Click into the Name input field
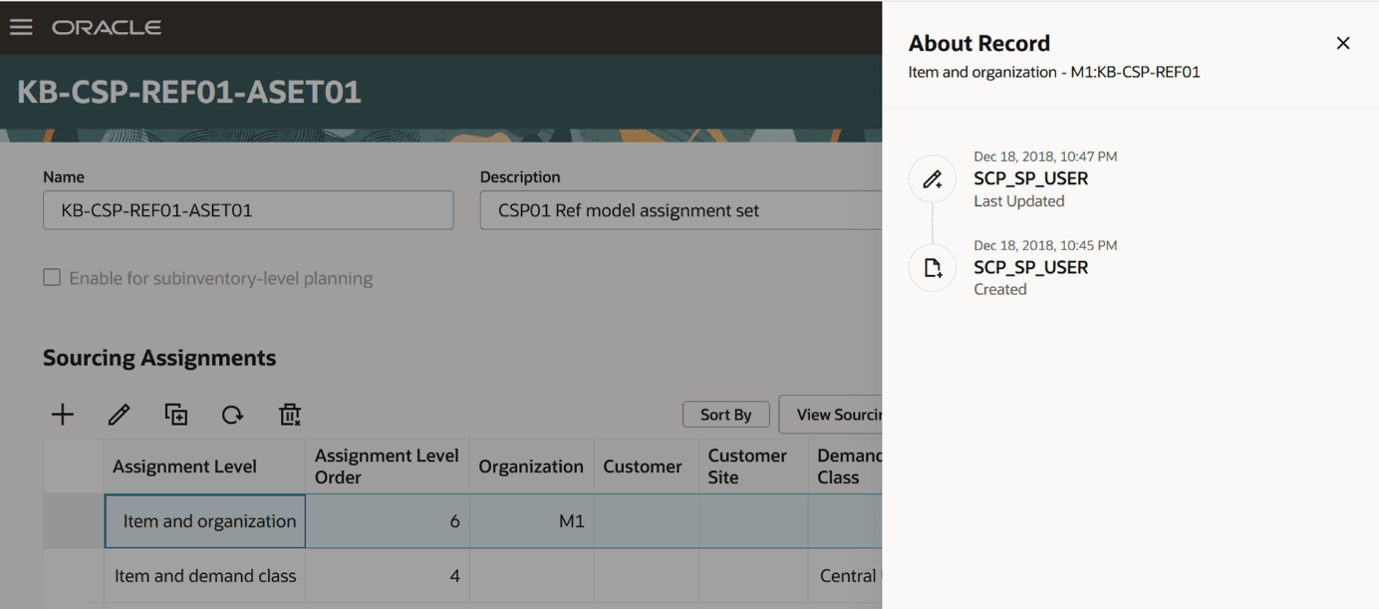Screen dimensions: 1379x609 [248, 211]
